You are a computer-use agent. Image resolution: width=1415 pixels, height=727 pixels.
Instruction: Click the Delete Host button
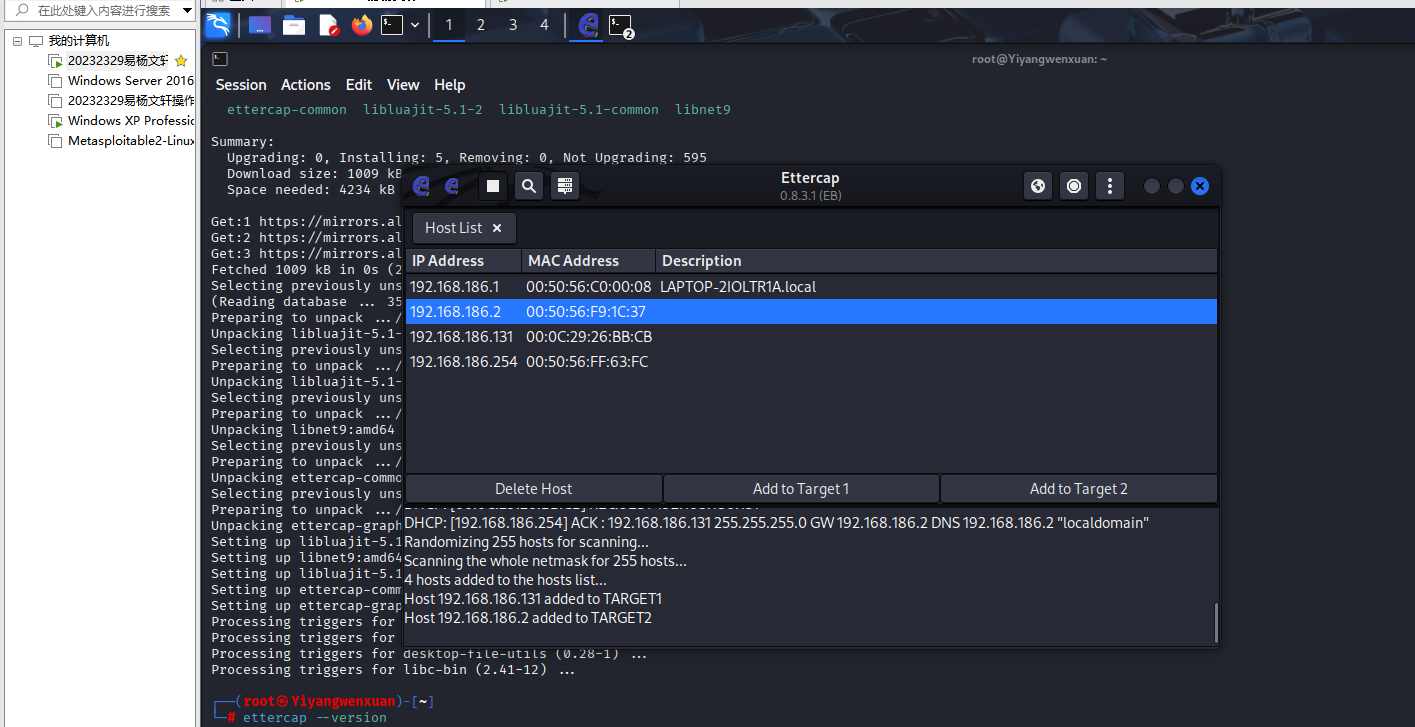[534, 489]
